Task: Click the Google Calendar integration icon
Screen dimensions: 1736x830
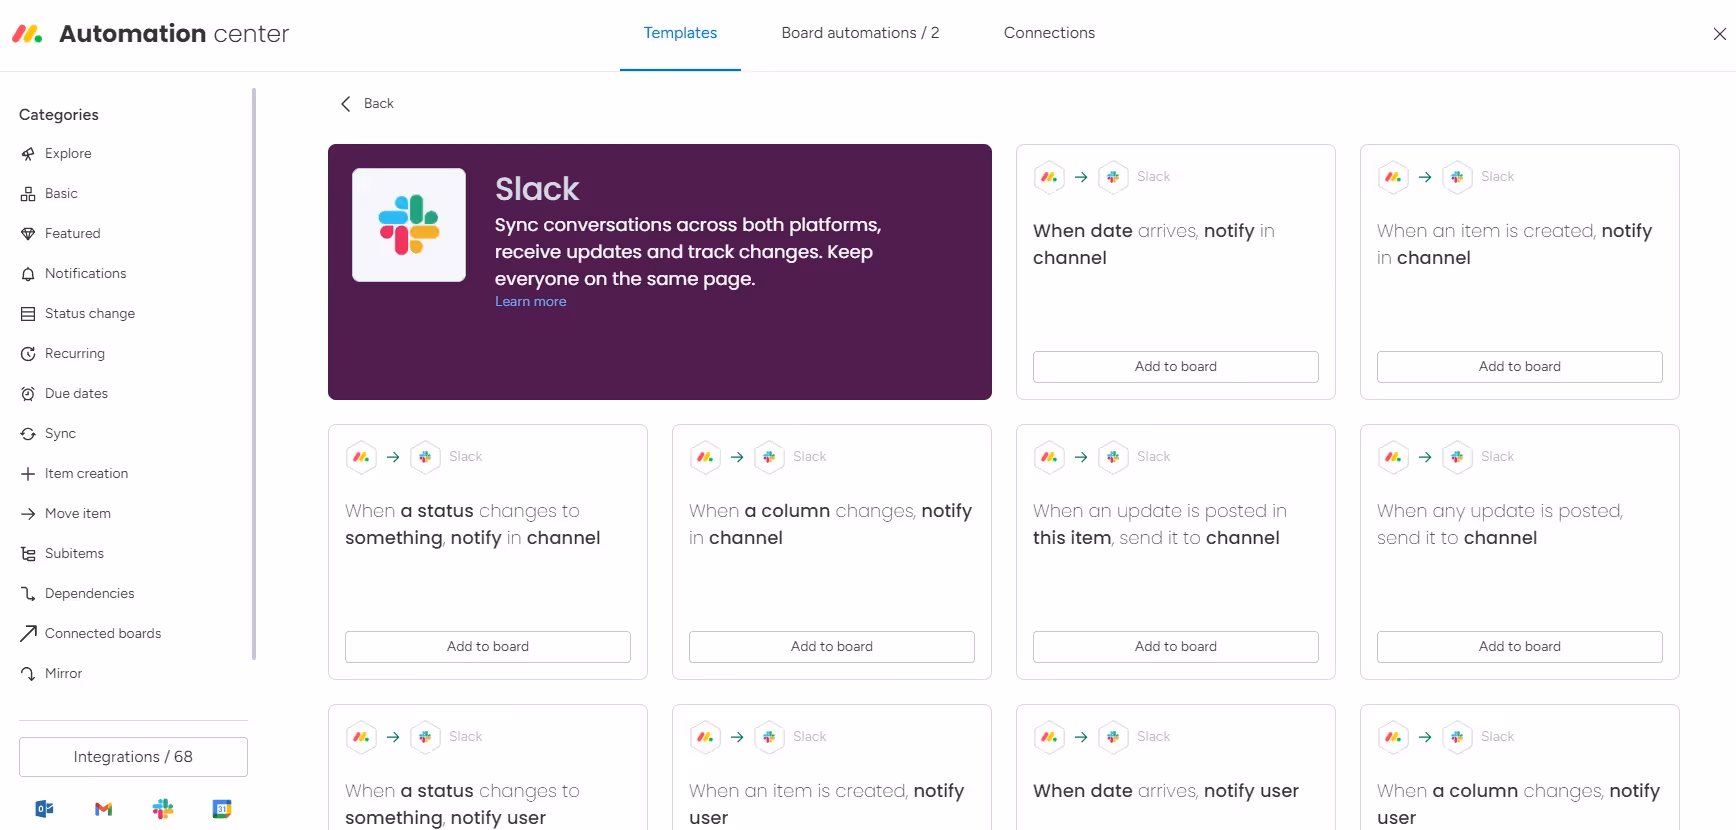Action: coord(222,809)
